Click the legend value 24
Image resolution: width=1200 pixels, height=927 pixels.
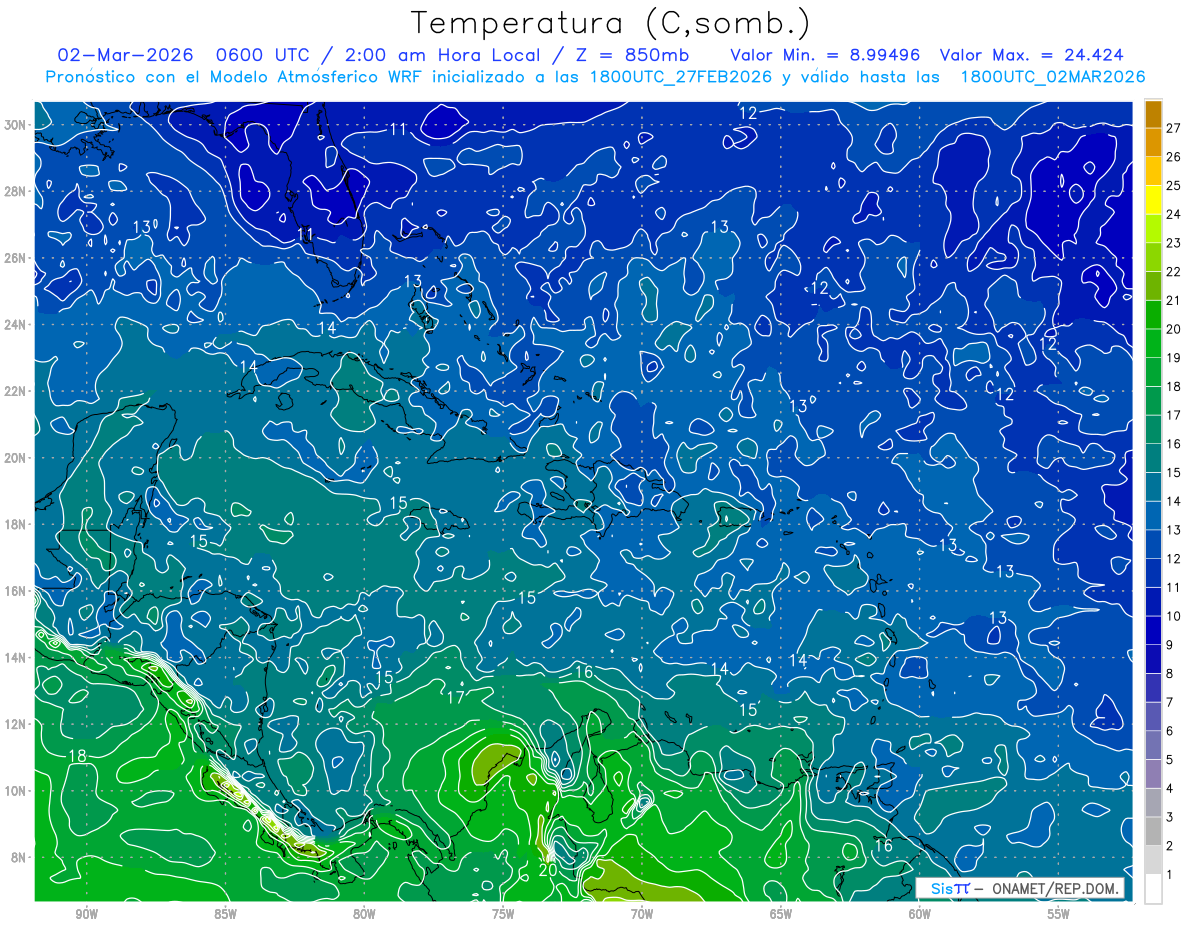tap(1173, 214)
